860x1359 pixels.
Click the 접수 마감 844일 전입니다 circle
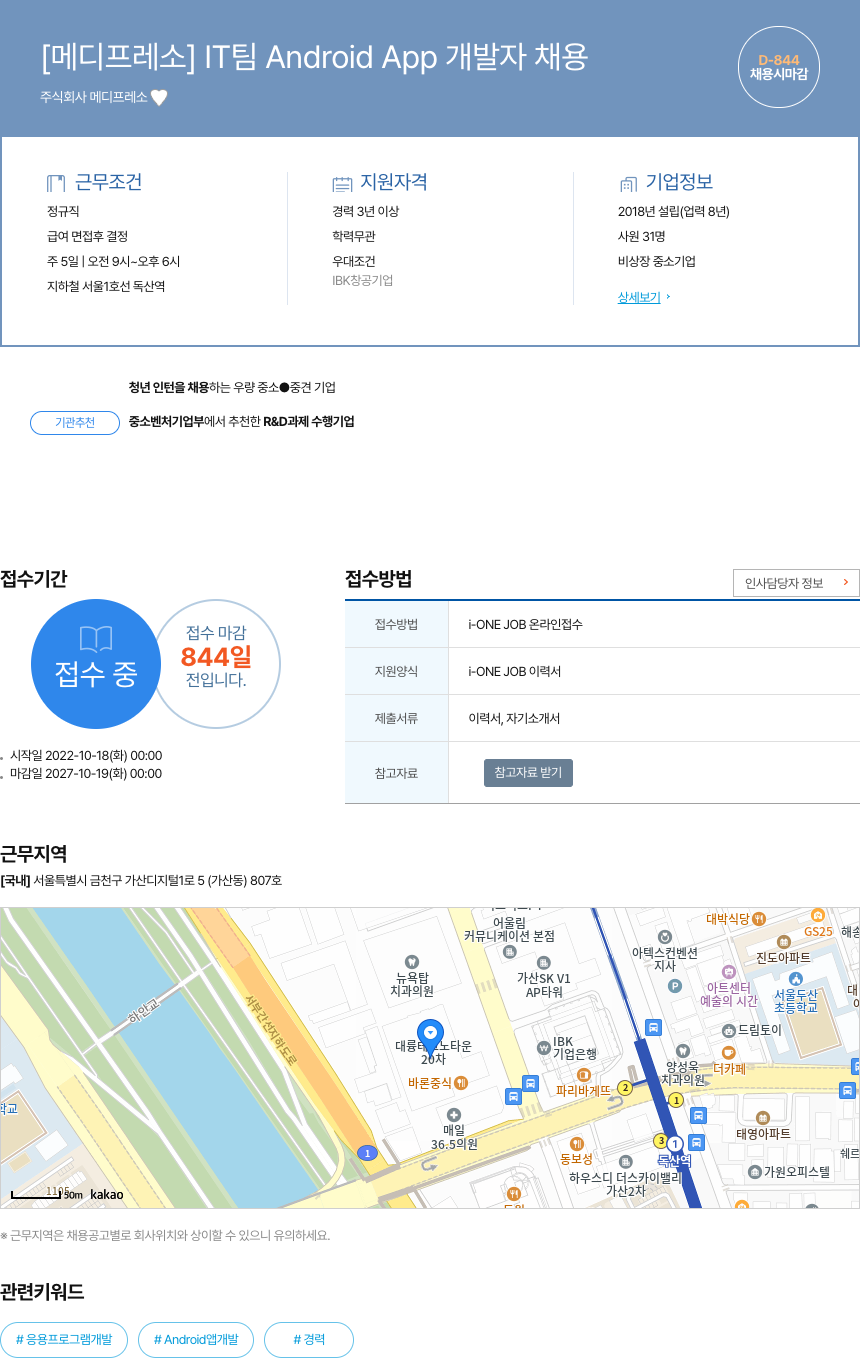click(216, 663)
